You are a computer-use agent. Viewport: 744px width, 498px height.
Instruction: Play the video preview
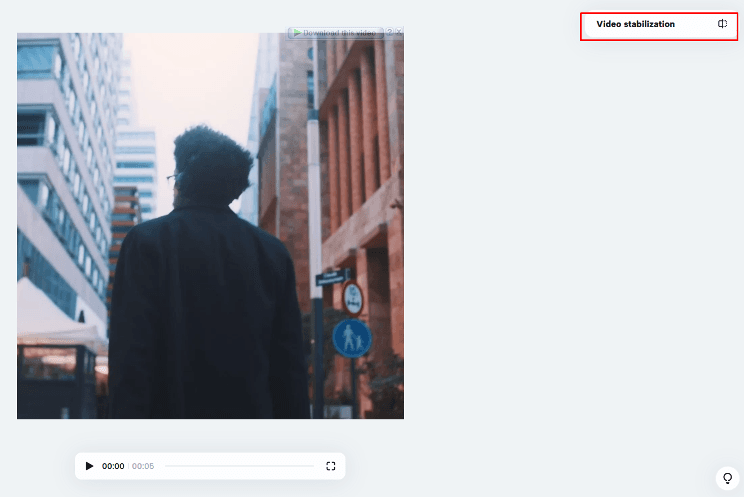click(x=89, y=466)
